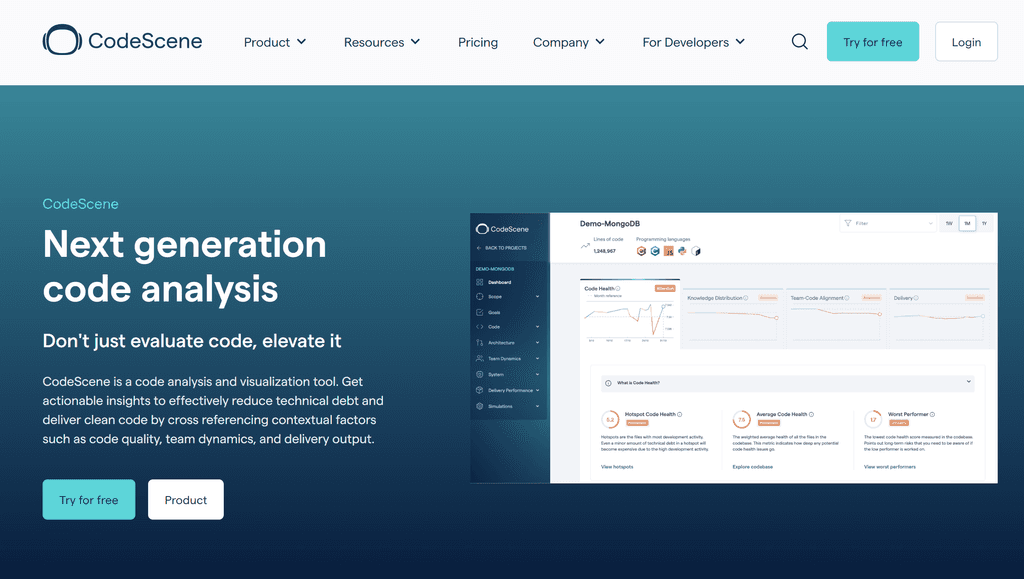Switch the time range to 1Y
1024x579 pixels.
point(984,223)
